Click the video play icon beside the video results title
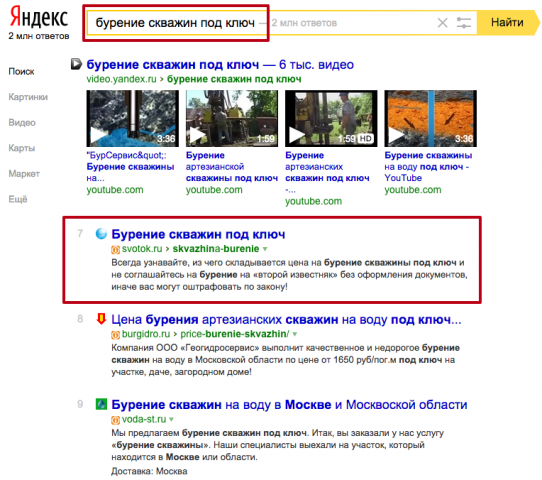The height and width of the screenshot is (480, 542). 76,64
